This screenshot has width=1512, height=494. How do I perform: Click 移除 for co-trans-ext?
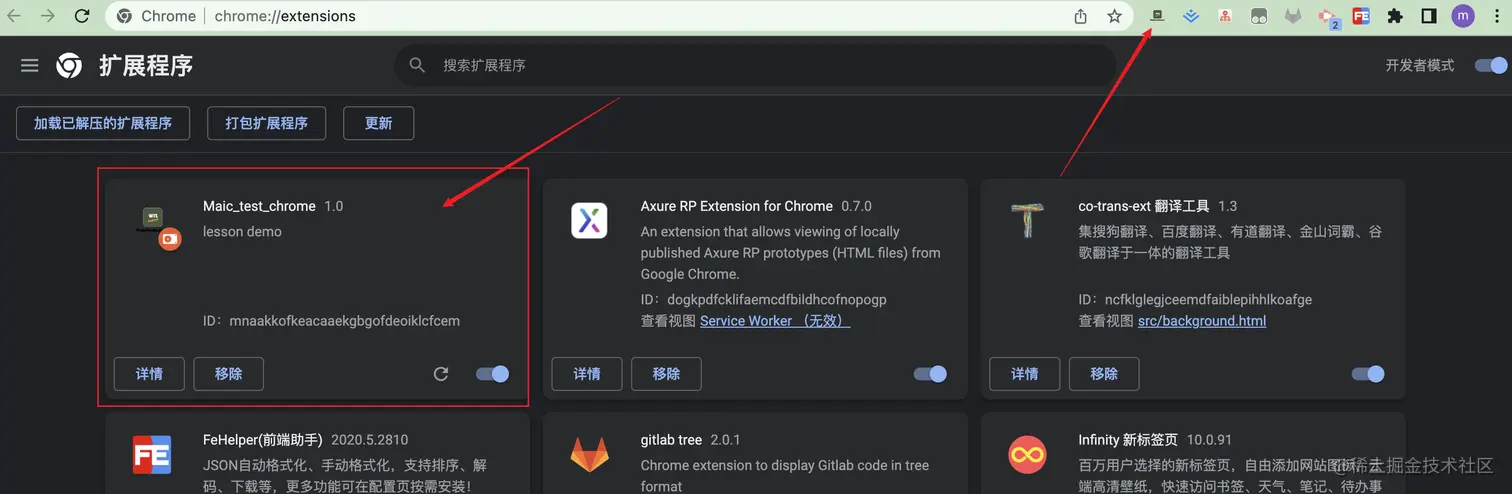(1104, 374)
